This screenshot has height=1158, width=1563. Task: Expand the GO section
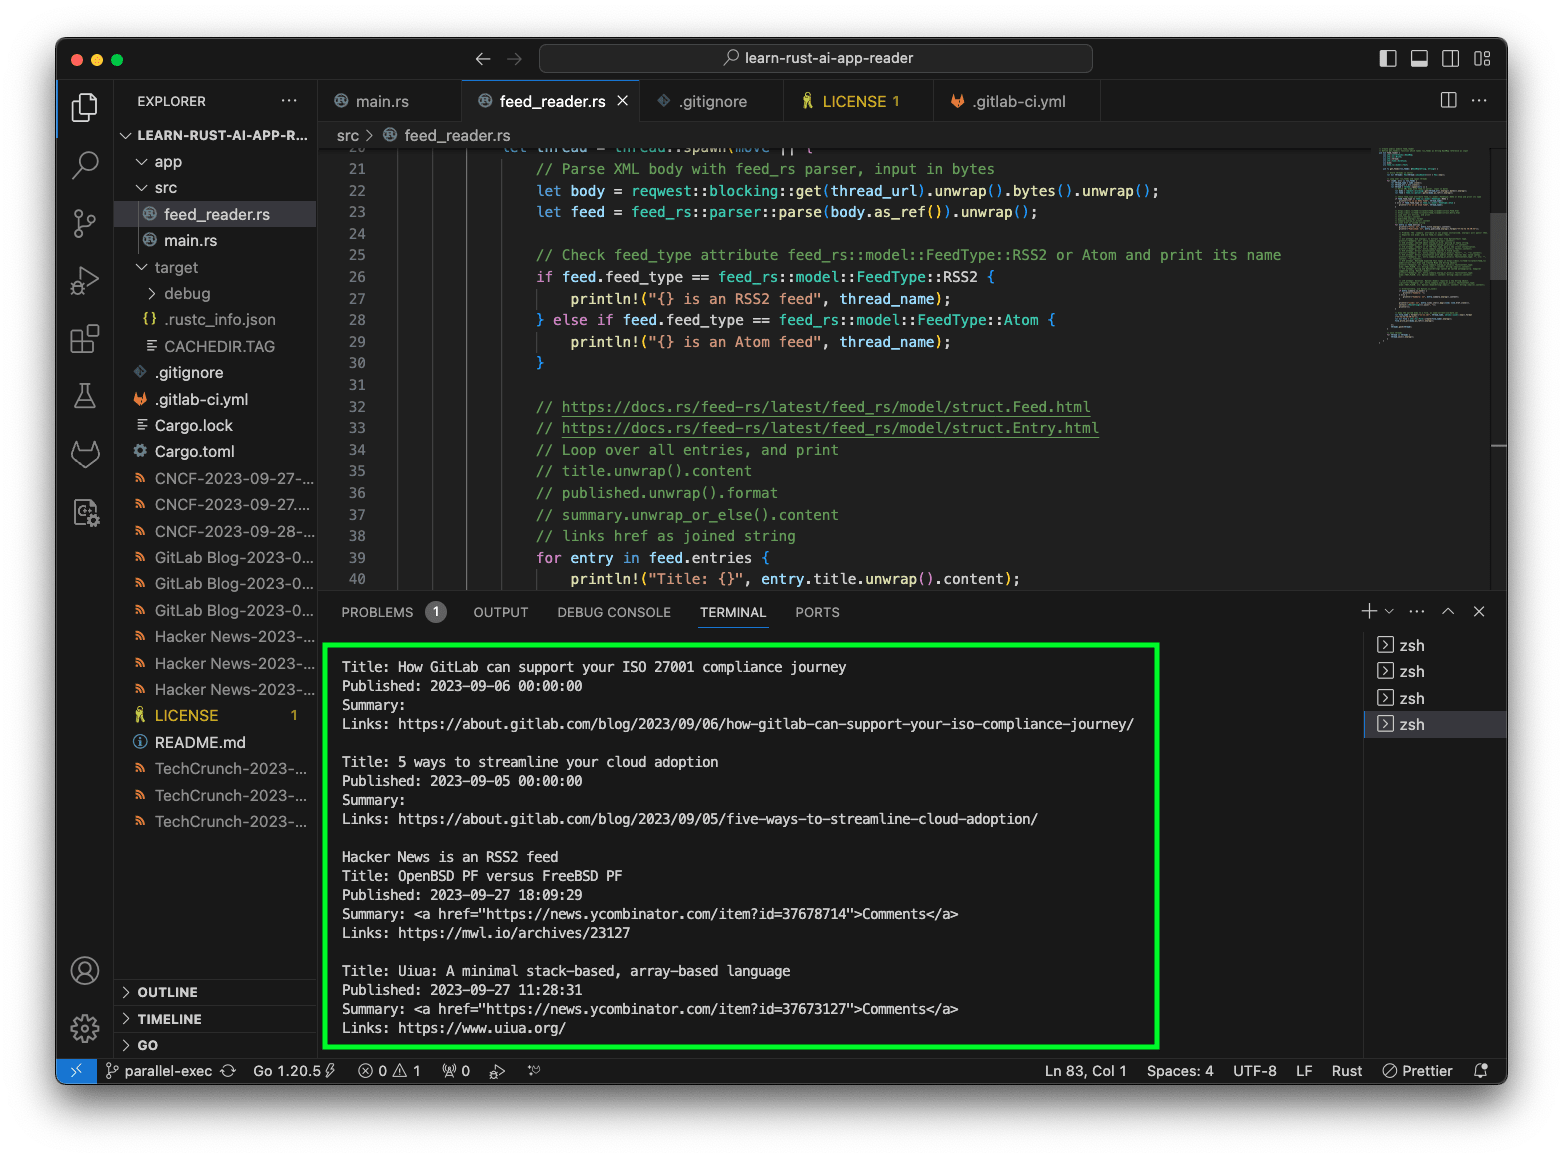click(x=215, y=1045)
